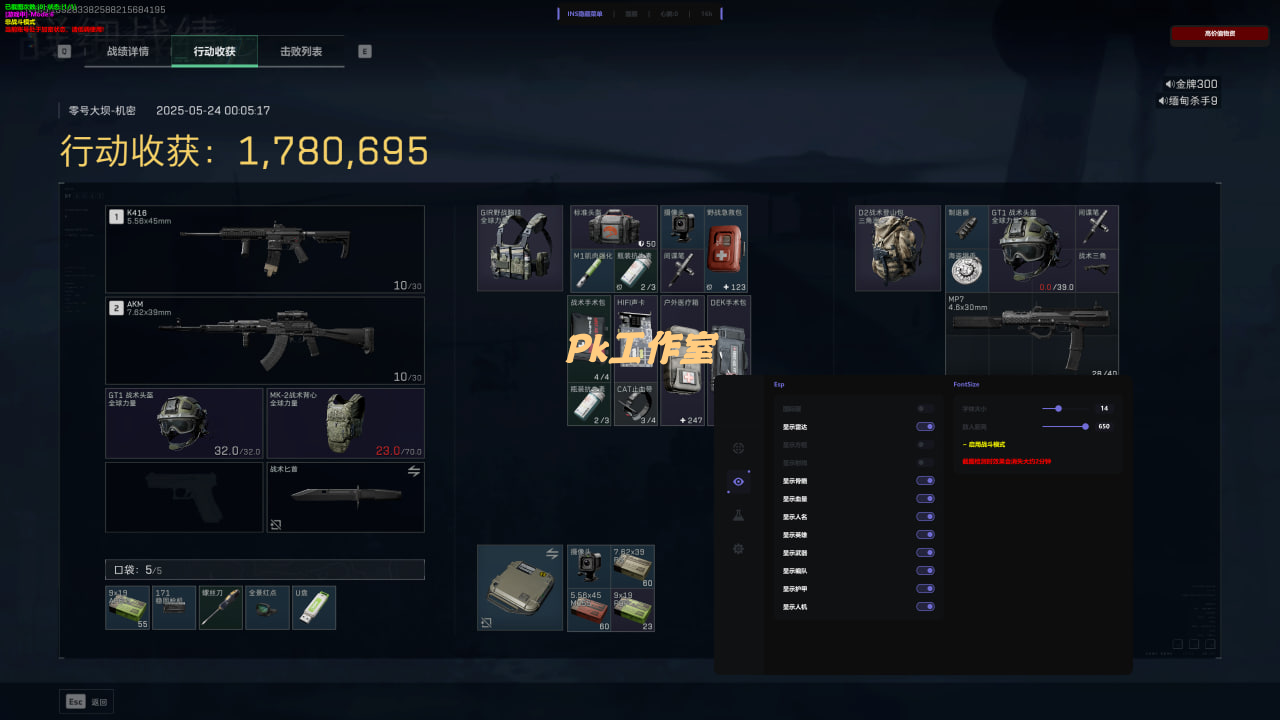Select the camera item in chest rig
The width and height of the screenshot is (1280, 720).
tap(681, 227)
